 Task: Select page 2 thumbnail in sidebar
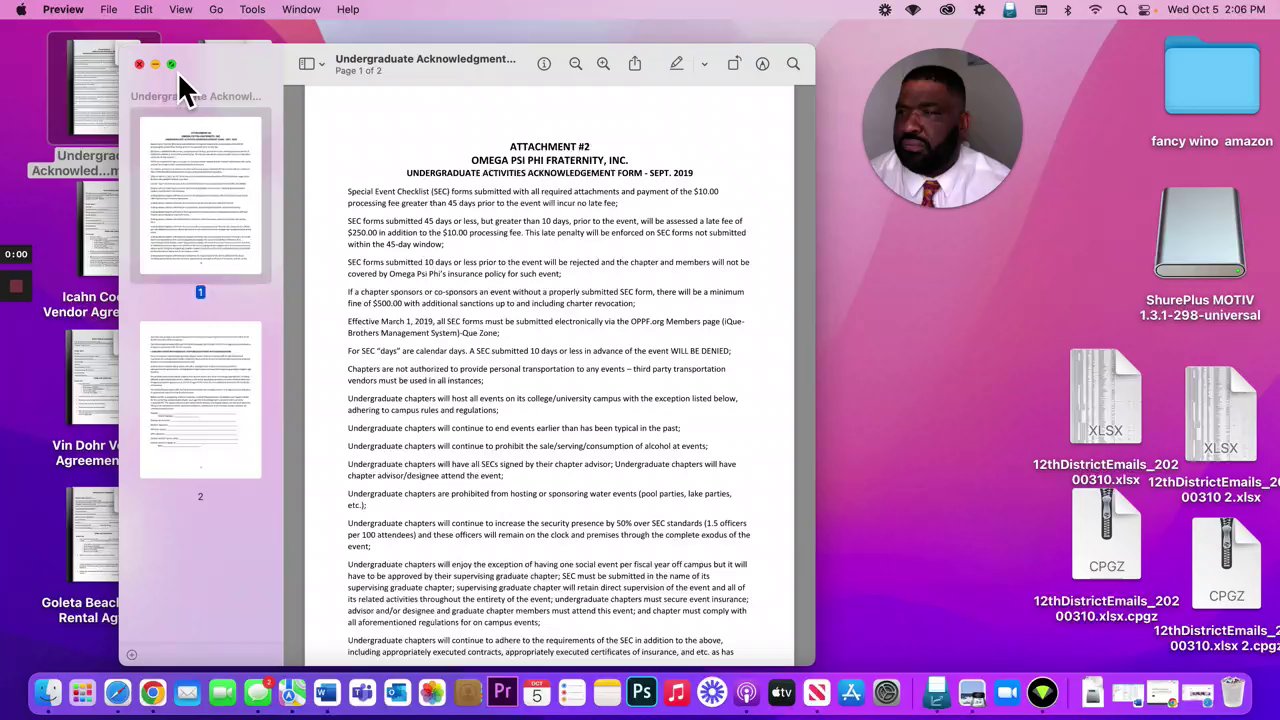[x=200, y=400]
